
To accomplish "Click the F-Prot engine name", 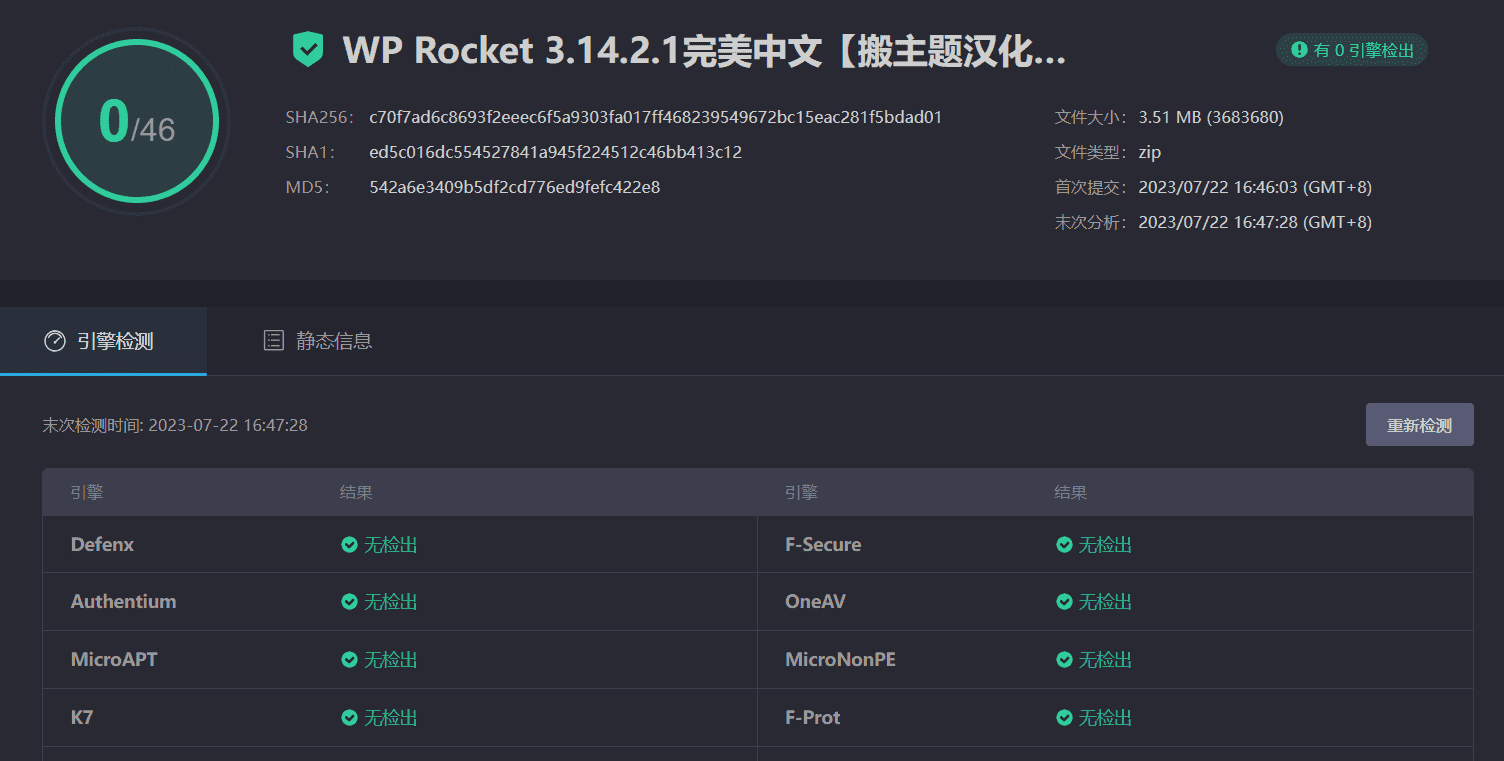I will point(812,718).
